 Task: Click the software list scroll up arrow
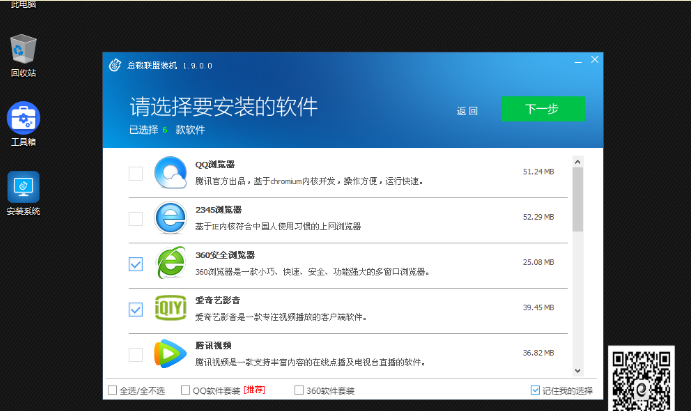(578, 162)
